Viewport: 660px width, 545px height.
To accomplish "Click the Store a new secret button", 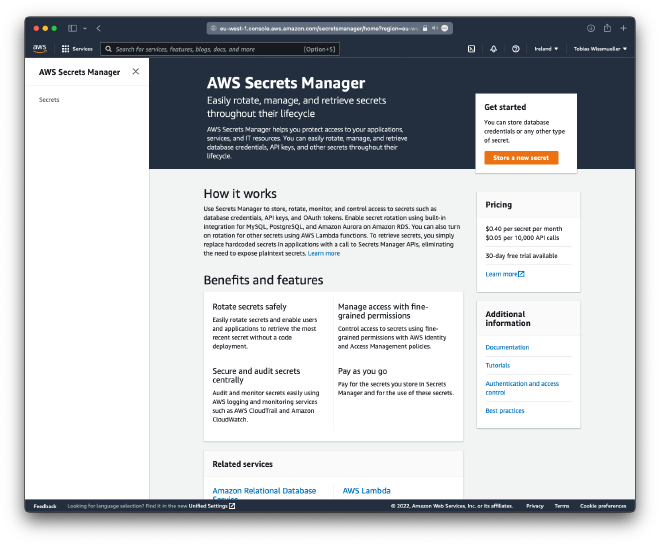I will (521, 158).
